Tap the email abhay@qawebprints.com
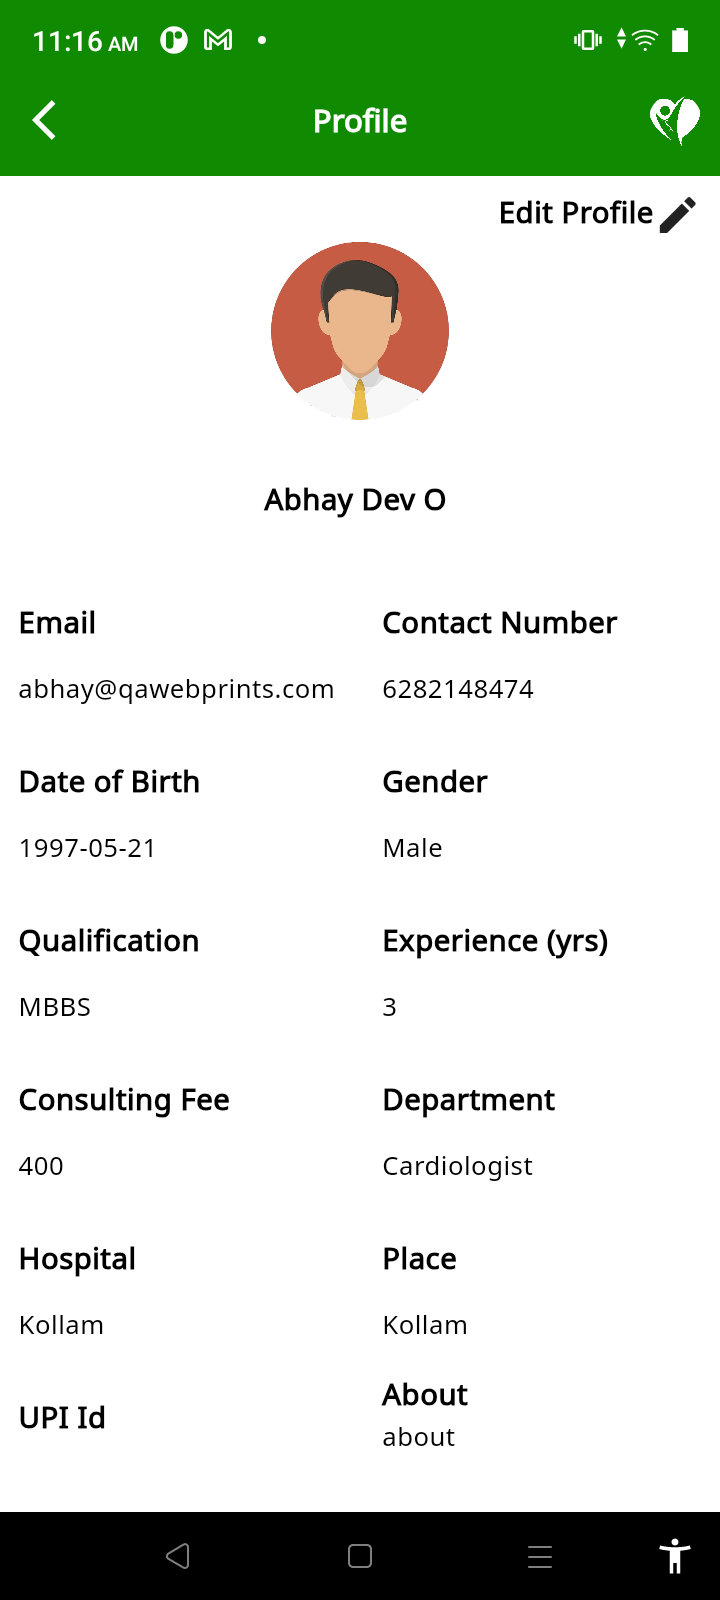The image size is (720, 1600). [176, 689]
